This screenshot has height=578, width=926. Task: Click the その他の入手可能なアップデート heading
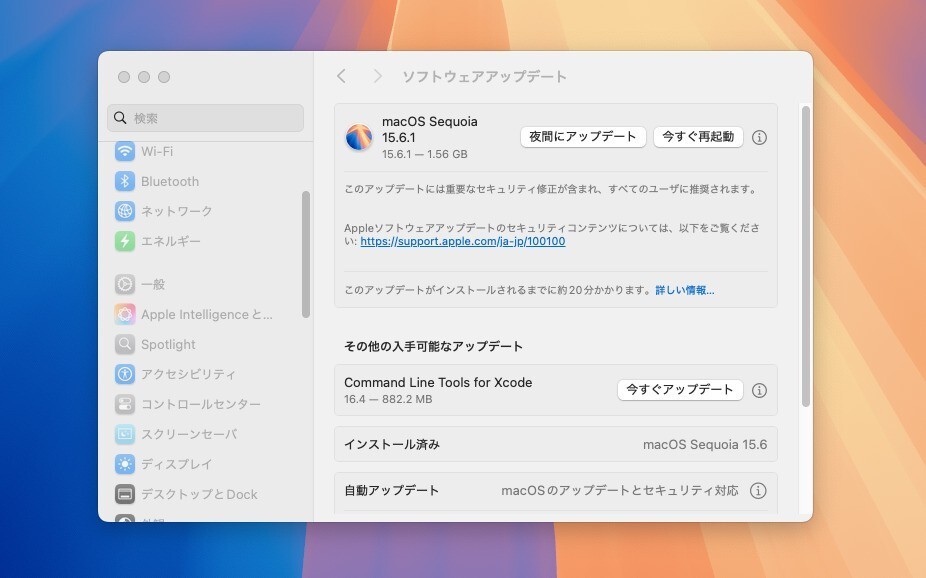(x=433, y=346)
